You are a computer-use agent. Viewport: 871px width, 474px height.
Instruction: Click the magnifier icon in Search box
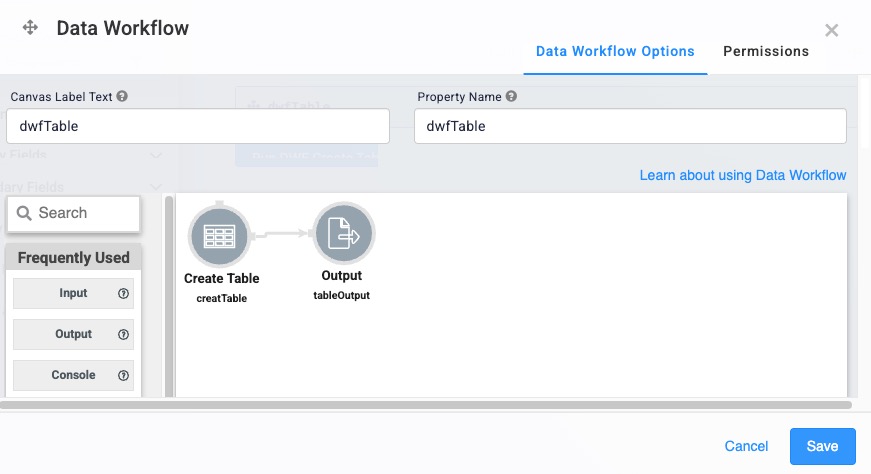(24, 213)
